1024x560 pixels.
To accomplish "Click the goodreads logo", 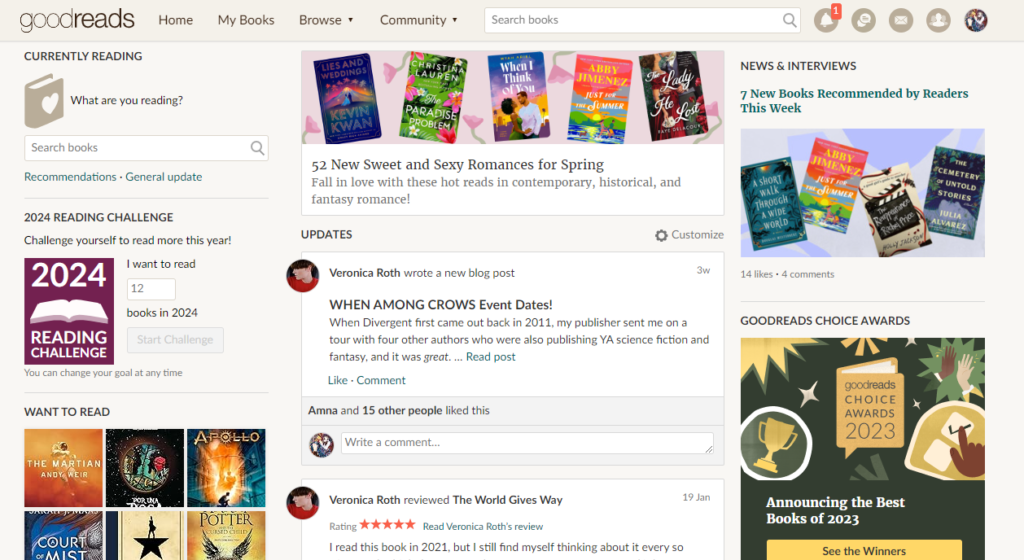I will pos(77,20).
